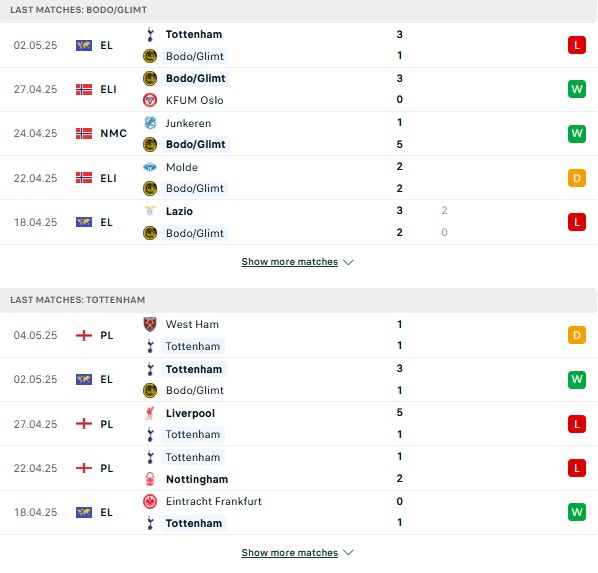Select the Last Matches: Bodo/Glimt header
This screenshot has height=573, width=598.
(78, 10)
